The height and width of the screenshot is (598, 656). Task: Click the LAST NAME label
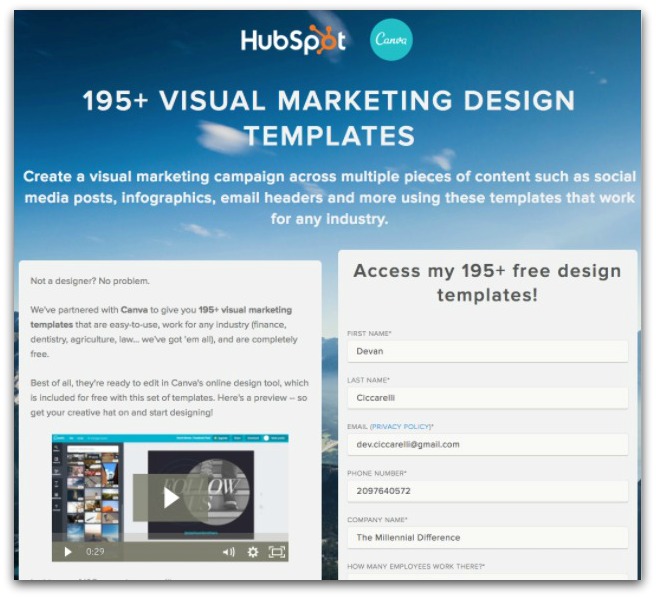click(368, 380)
